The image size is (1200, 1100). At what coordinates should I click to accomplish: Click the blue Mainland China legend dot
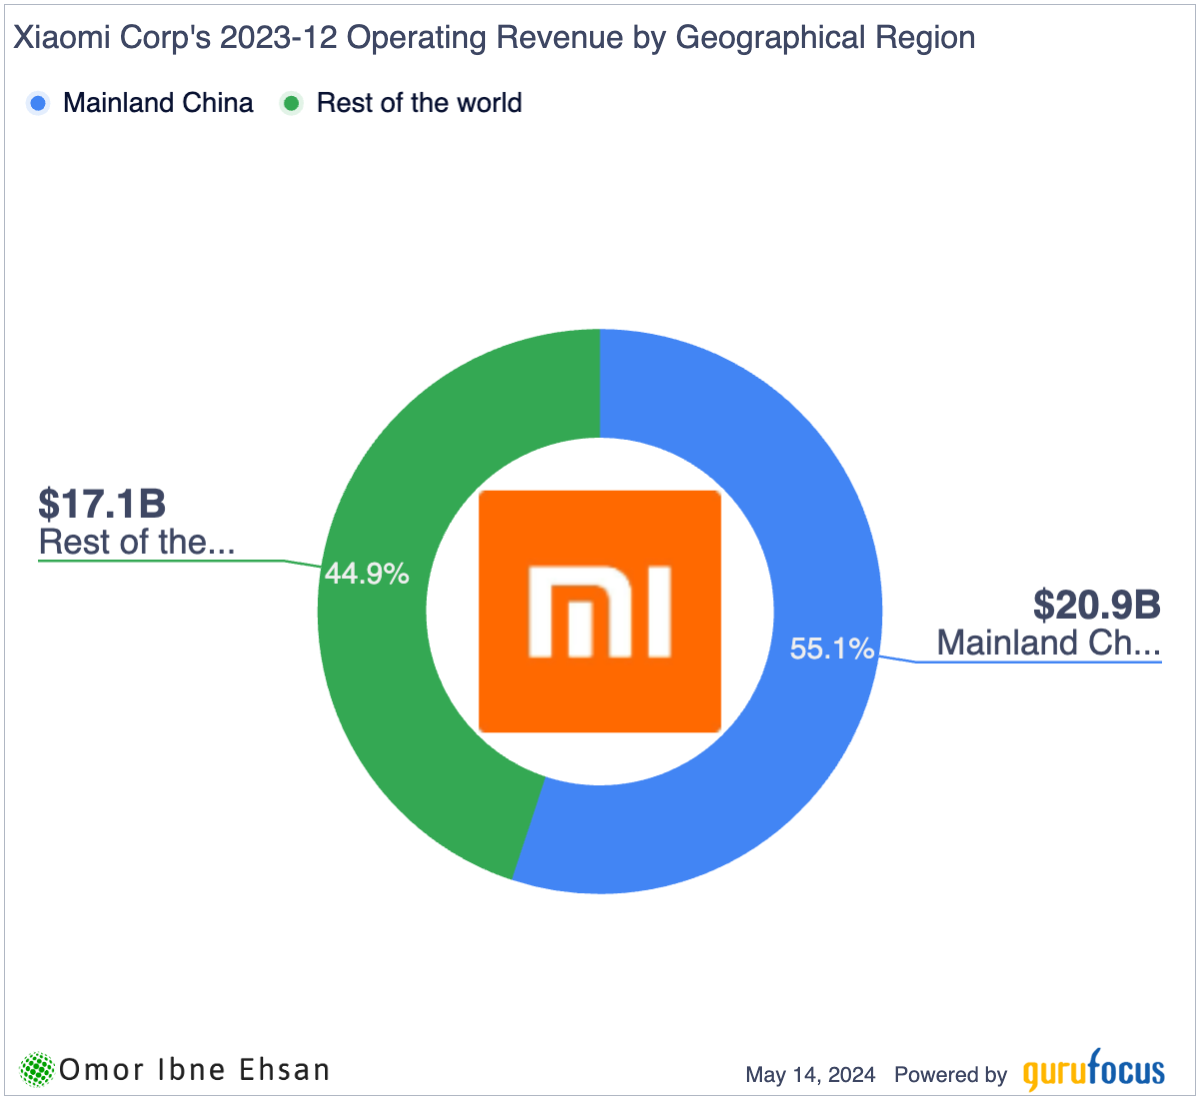click(39, 103)
